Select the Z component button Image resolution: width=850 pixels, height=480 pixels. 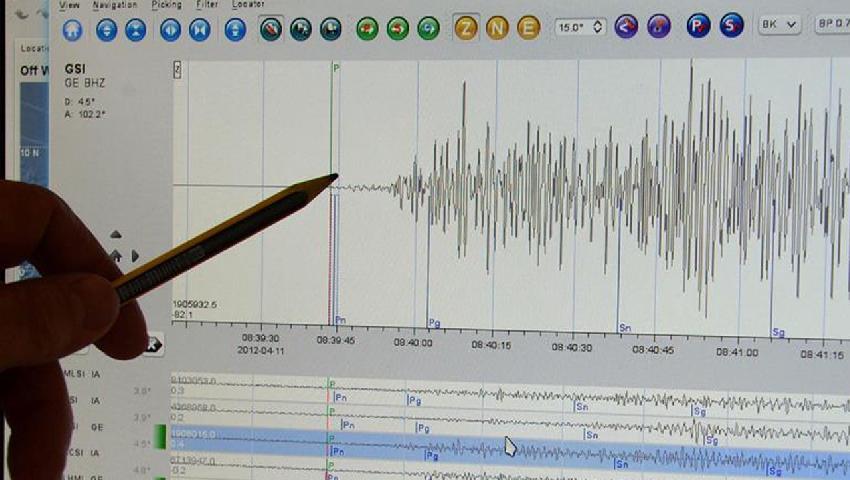click(x=465, y=28)
